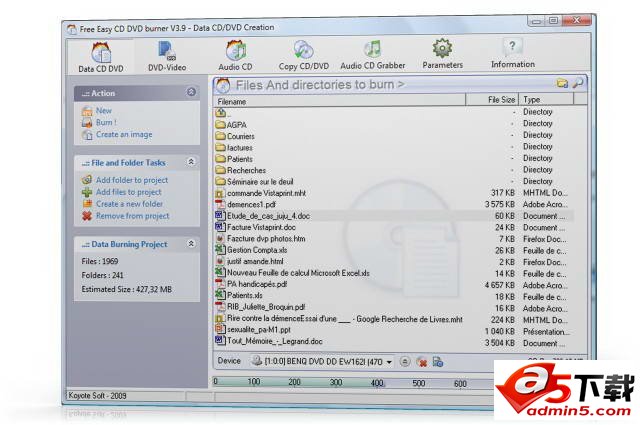Image resolution: width=640 pixels, height=425 pixels.
Task: Select the Séminaire sur le deuil folder
Action: point(394,182)
